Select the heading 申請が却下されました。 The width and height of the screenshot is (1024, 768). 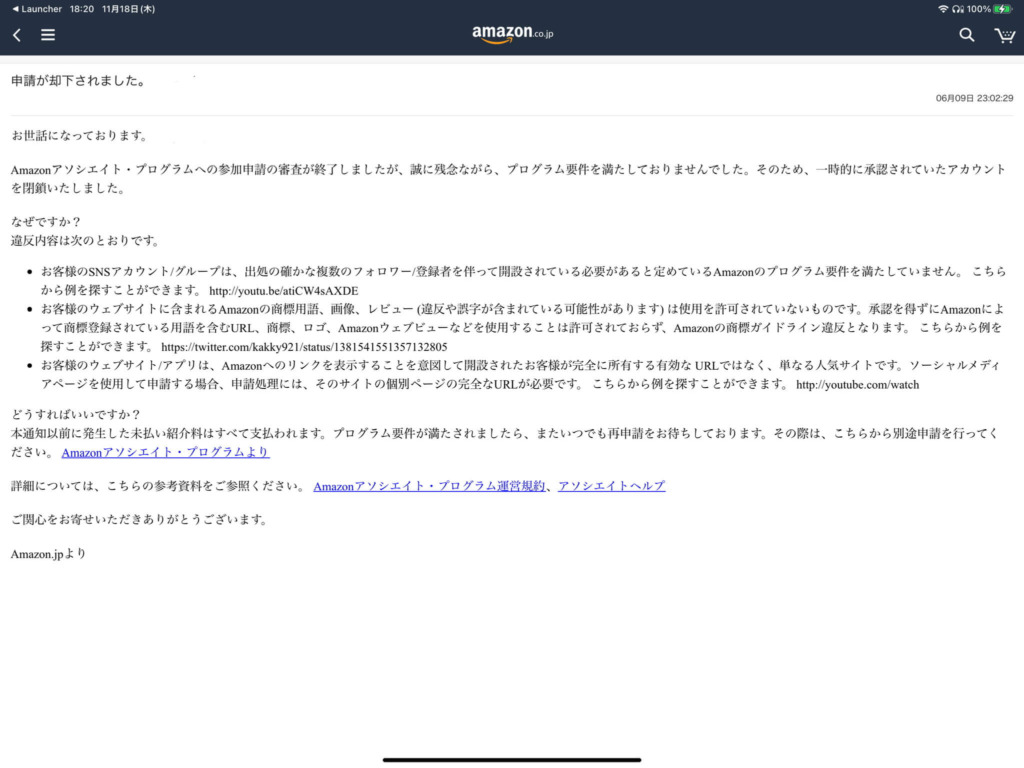[79, 81]
